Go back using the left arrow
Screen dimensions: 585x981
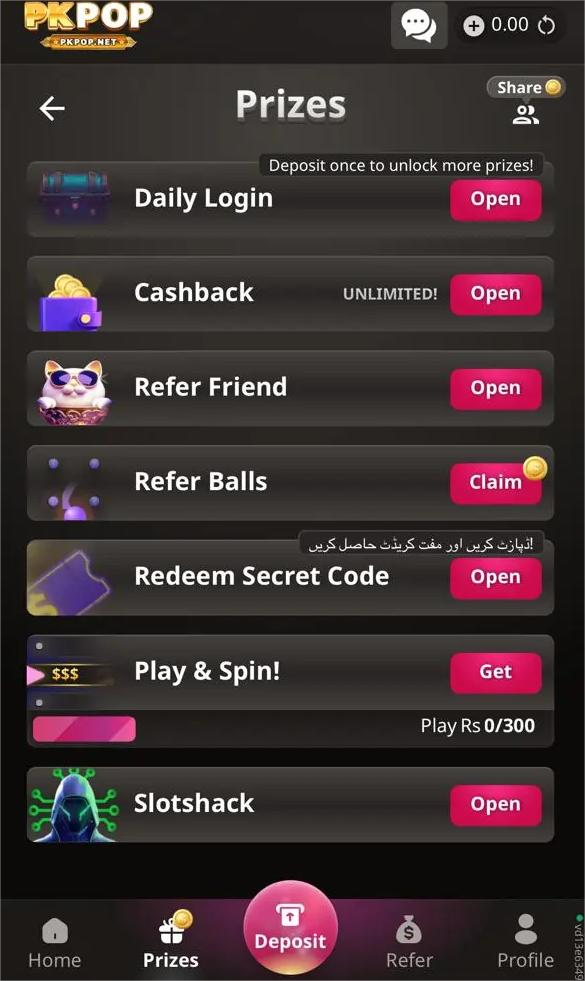52,108
